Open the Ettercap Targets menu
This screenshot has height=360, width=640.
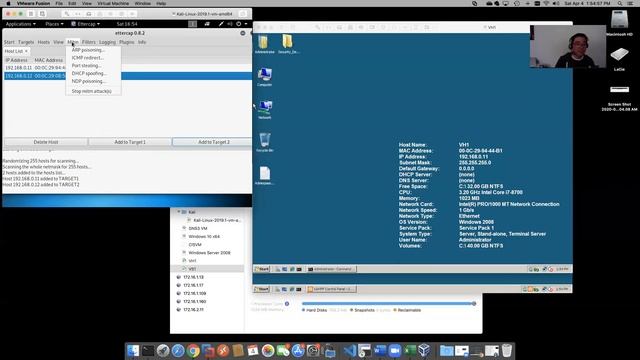26,42
